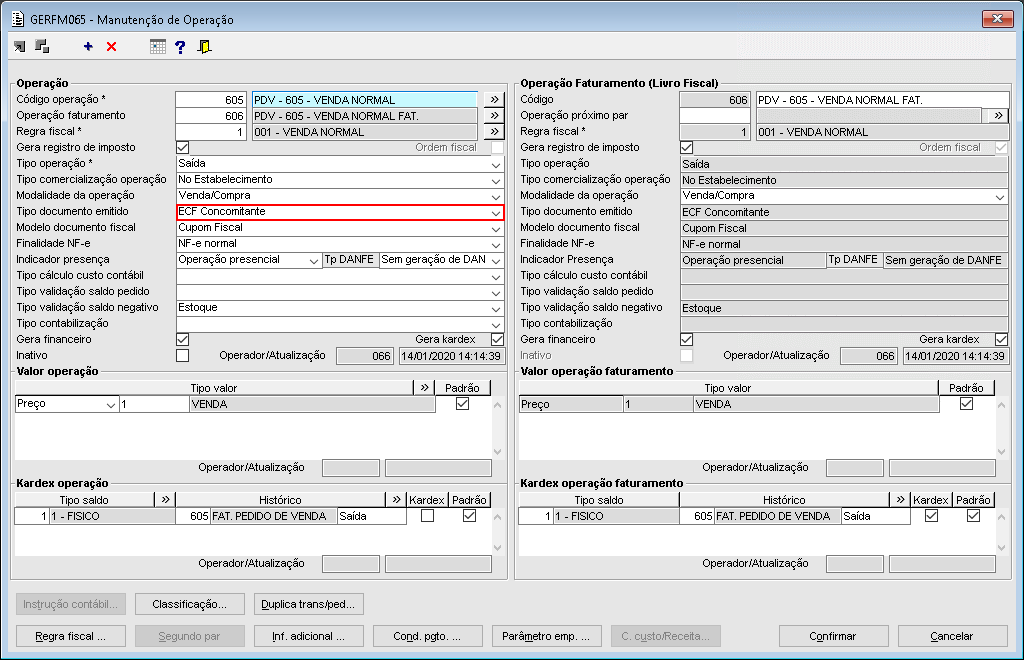Expand the Tipo documento emitido ECF Concomitante dropdown
Image resolution: width=1024 pixels, height=660 pixels.
496,212
